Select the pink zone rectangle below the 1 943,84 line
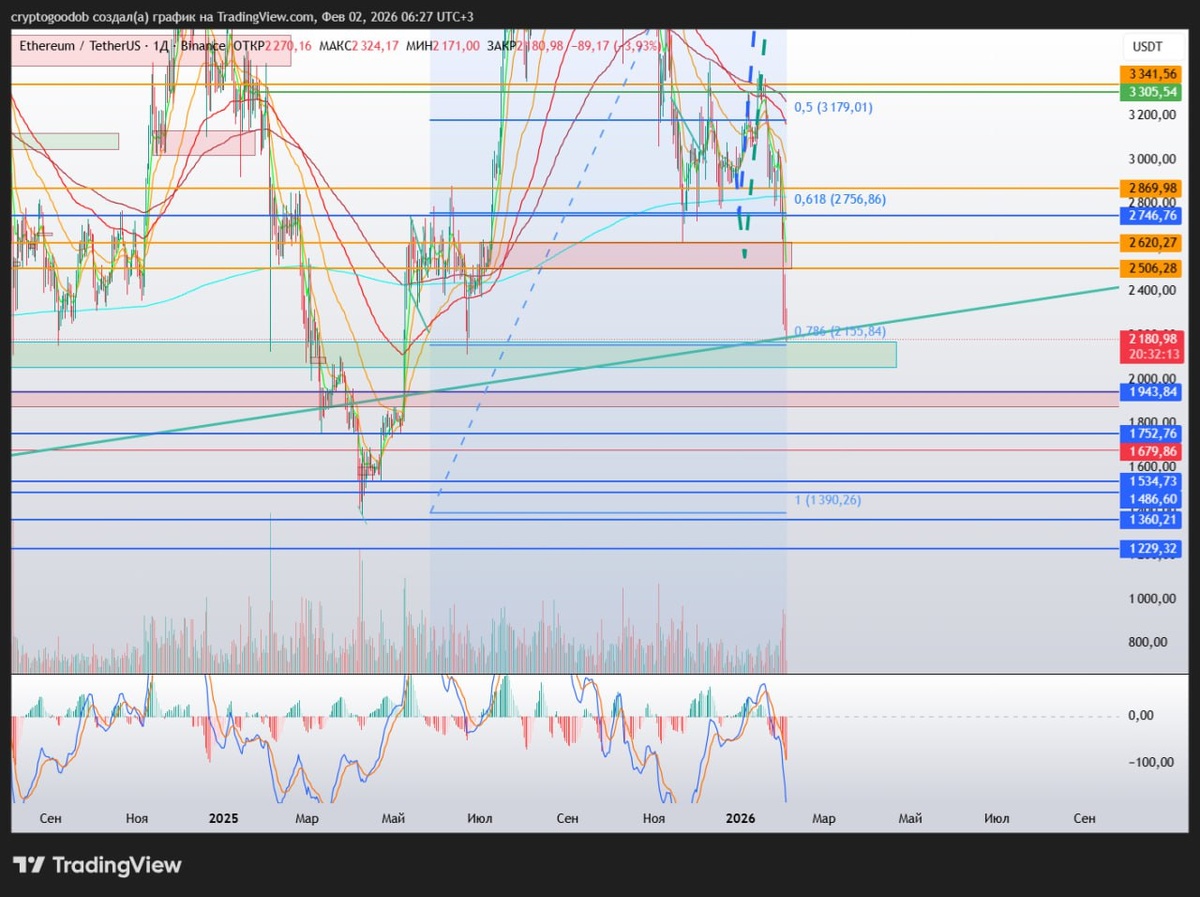The height and width of the screenshot is (897, 1200). (565, 399)
